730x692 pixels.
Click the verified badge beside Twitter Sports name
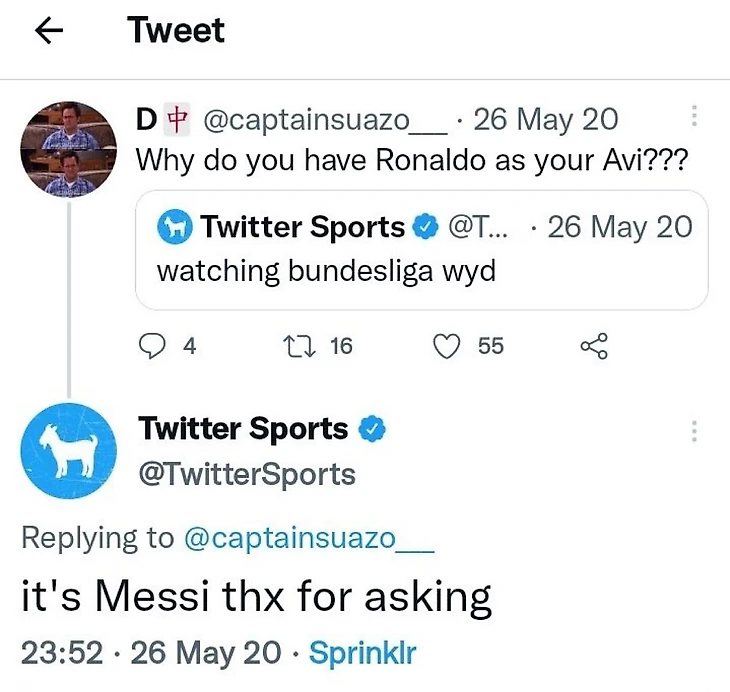coord(372,430)
